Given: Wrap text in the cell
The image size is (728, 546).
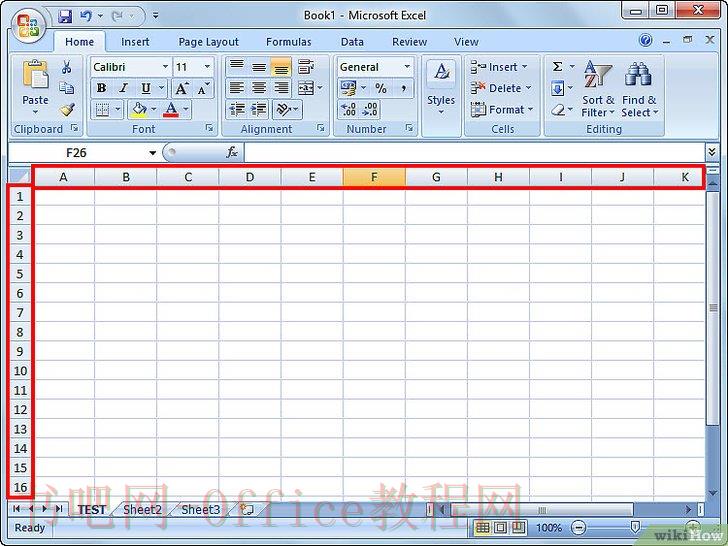Looking at the screenshot, I should pos(306,66).
